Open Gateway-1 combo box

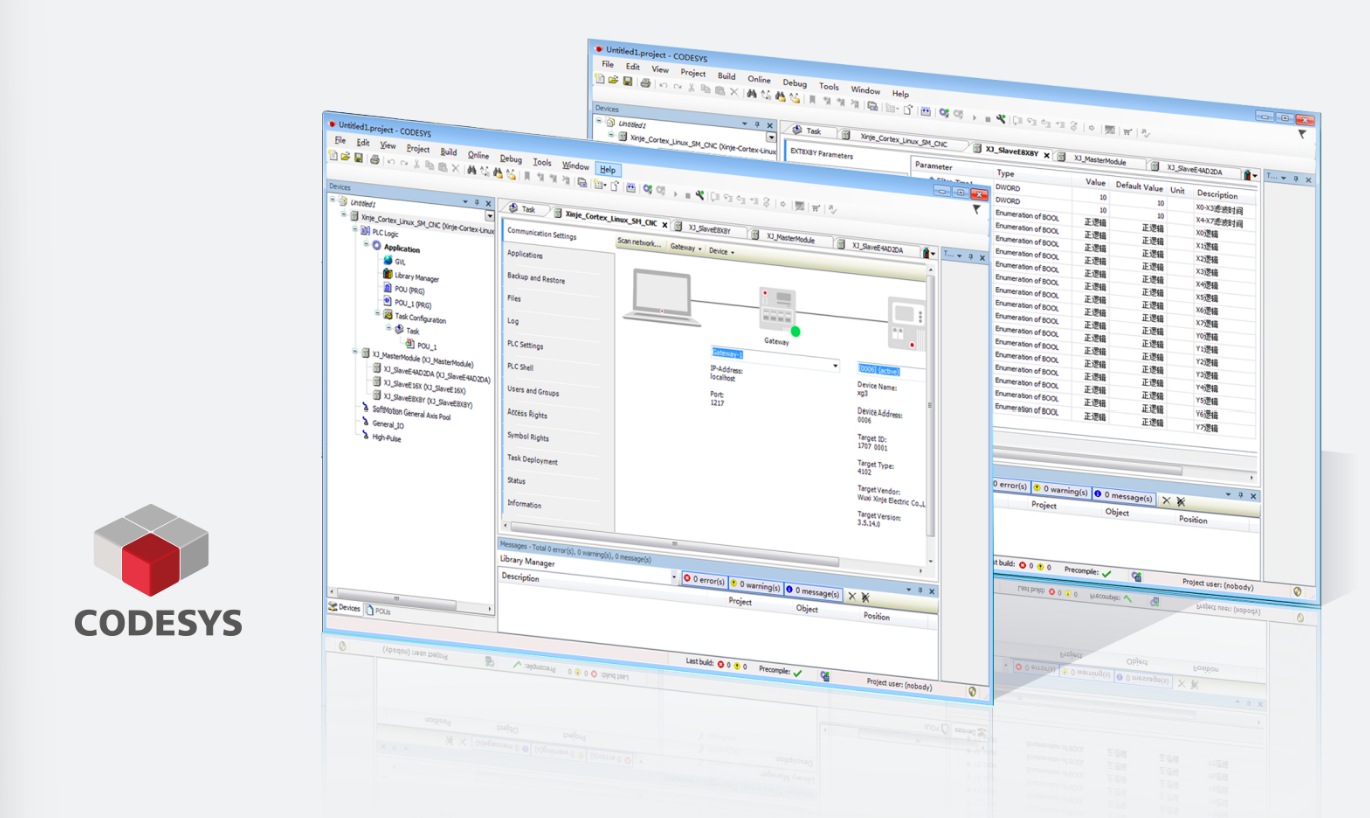775,359
